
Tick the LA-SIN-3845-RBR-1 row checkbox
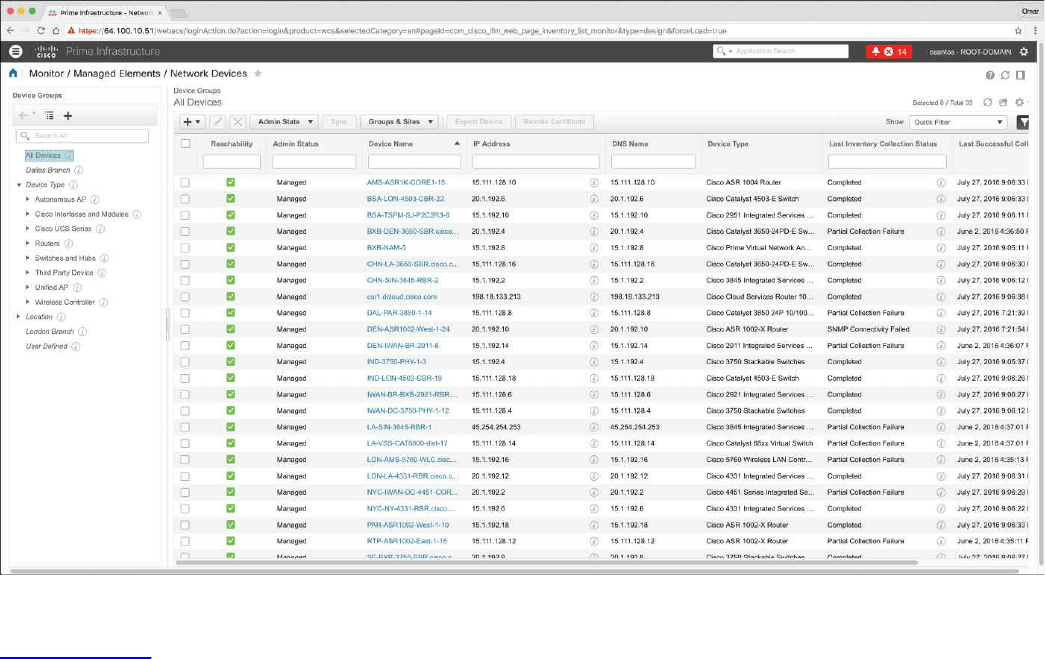click(185, 427)
